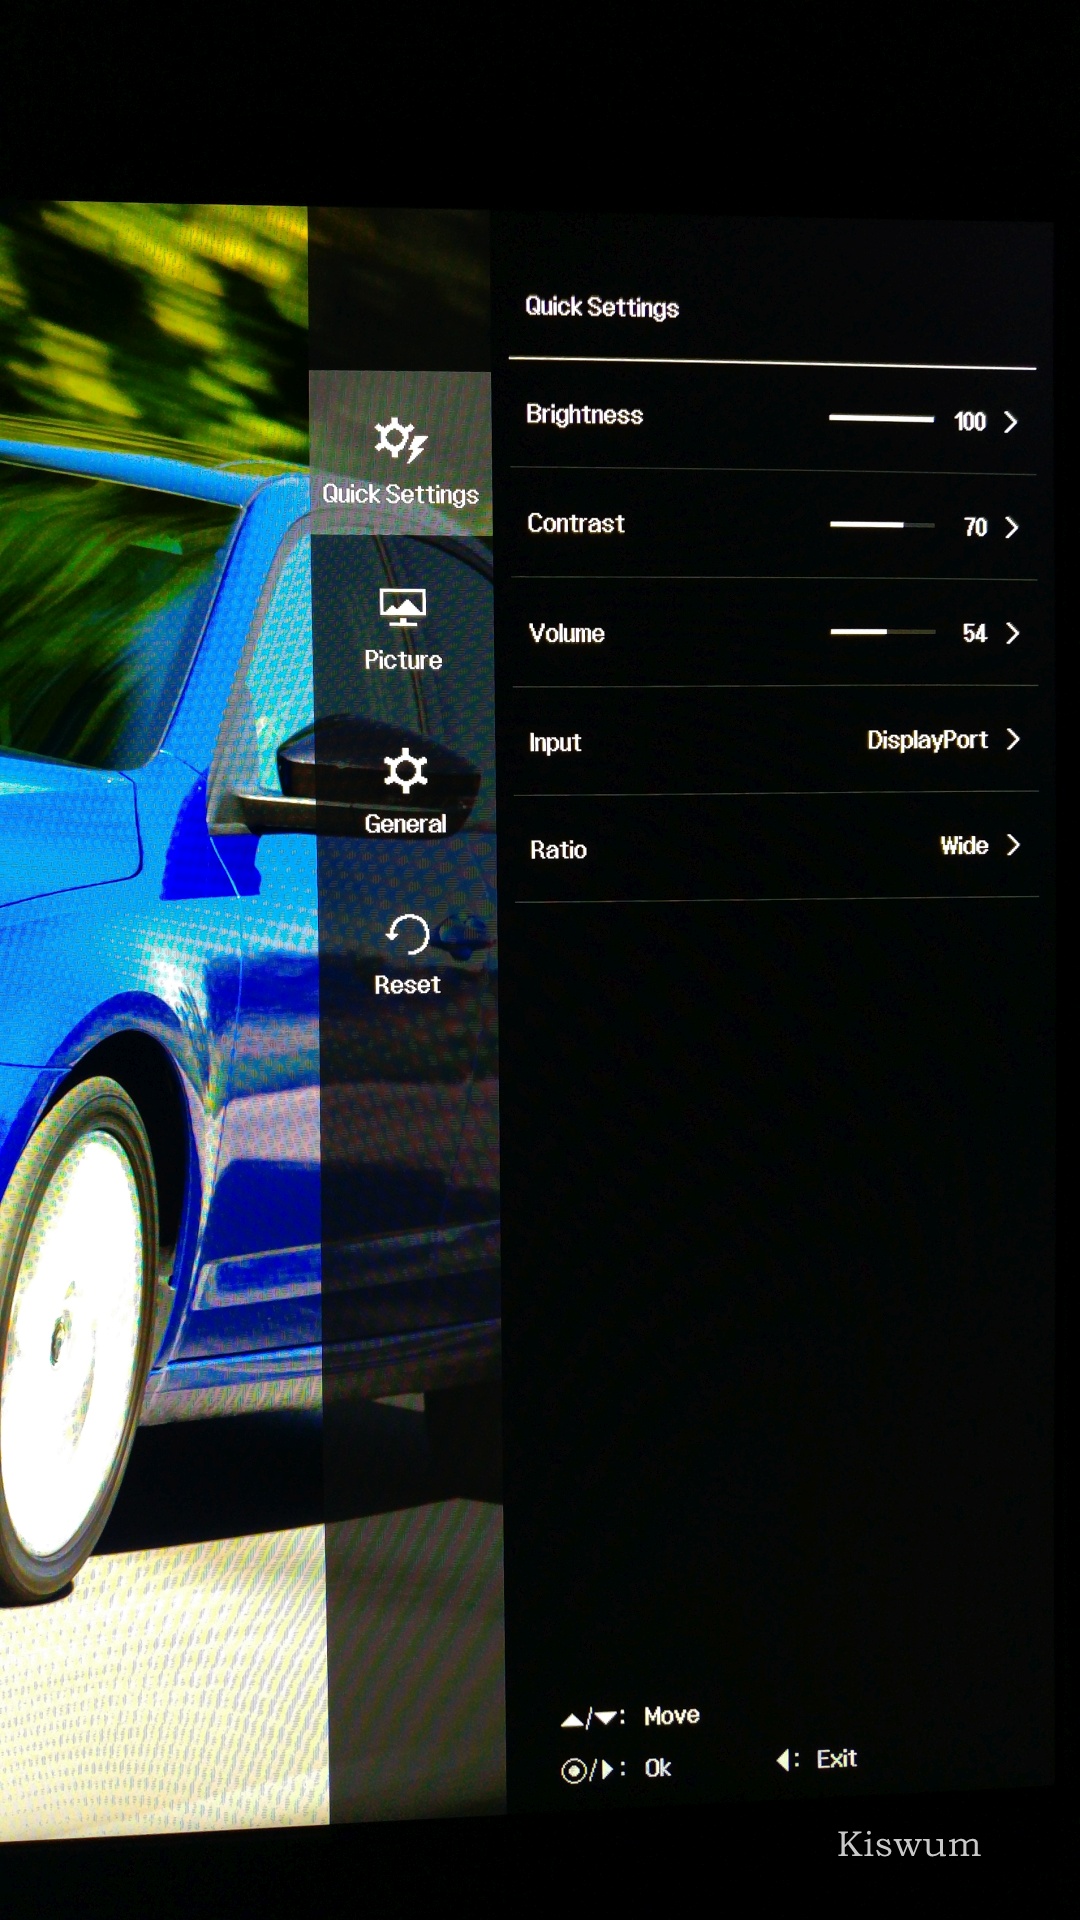Click the Exit label
Image resolution: width=1080 pixels, height=1920 pixels.
click(x=837, y=1759)
